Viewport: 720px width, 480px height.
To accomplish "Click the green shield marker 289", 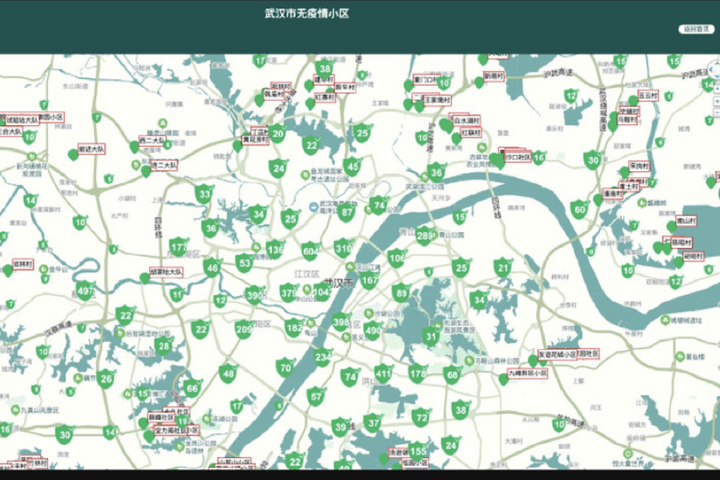I will [425, 237].
